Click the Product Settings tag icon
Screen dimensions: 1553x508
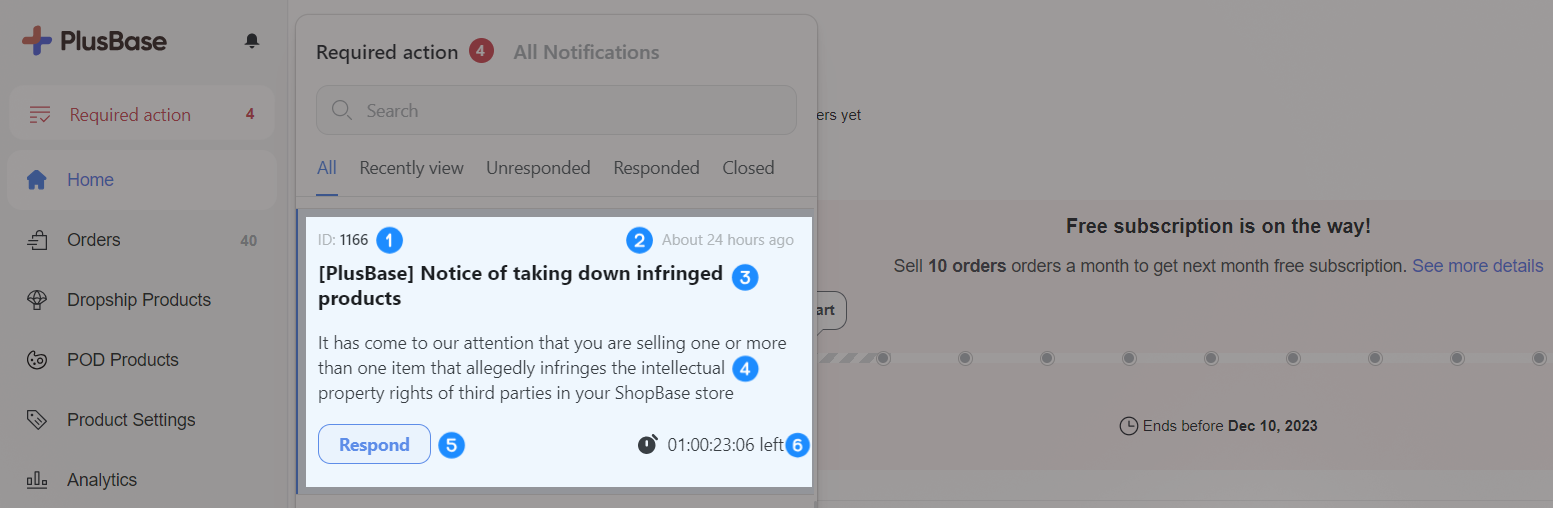coord(37,420)
